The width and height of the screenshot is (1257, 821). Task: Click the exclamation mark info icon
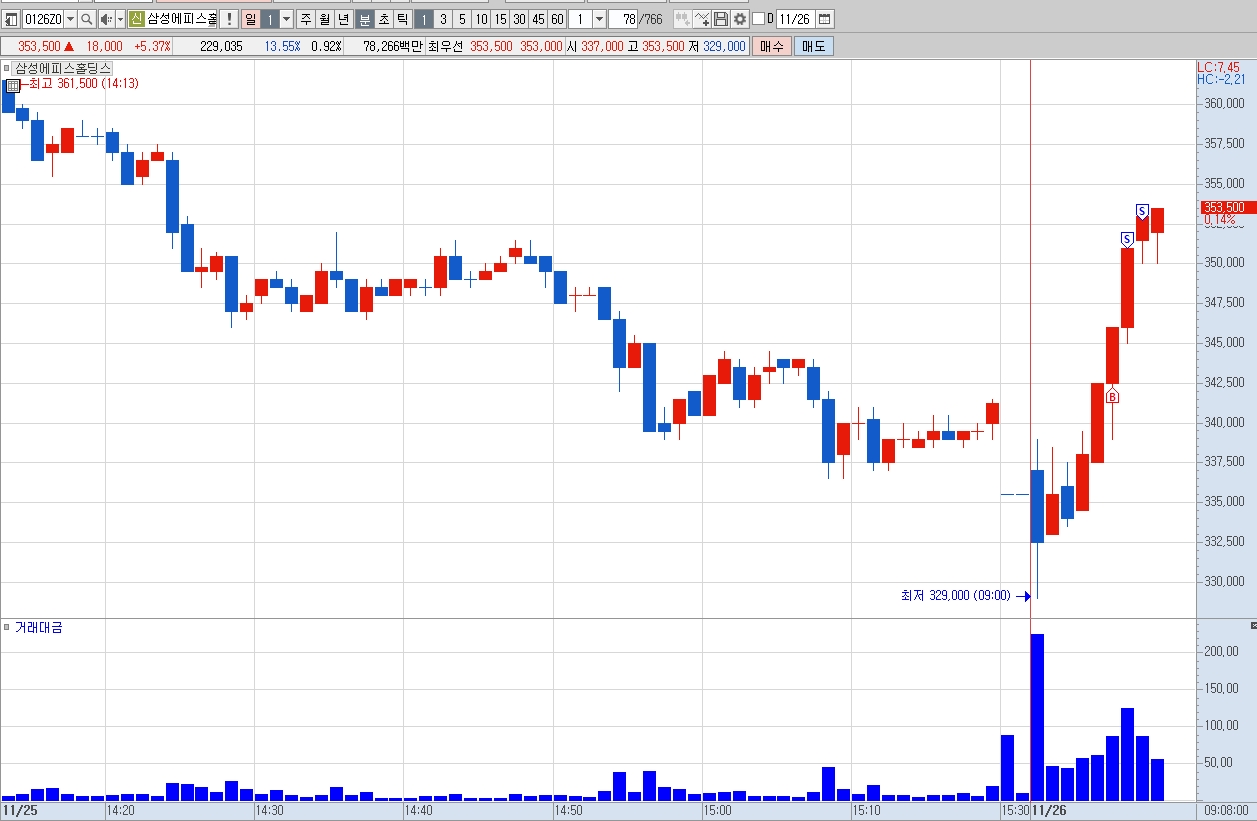(x=229, y=19)
